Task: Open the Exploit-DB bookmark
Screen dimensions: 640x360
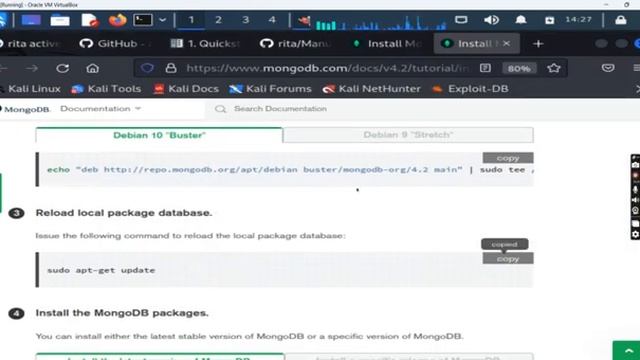Action: (470, 89)
